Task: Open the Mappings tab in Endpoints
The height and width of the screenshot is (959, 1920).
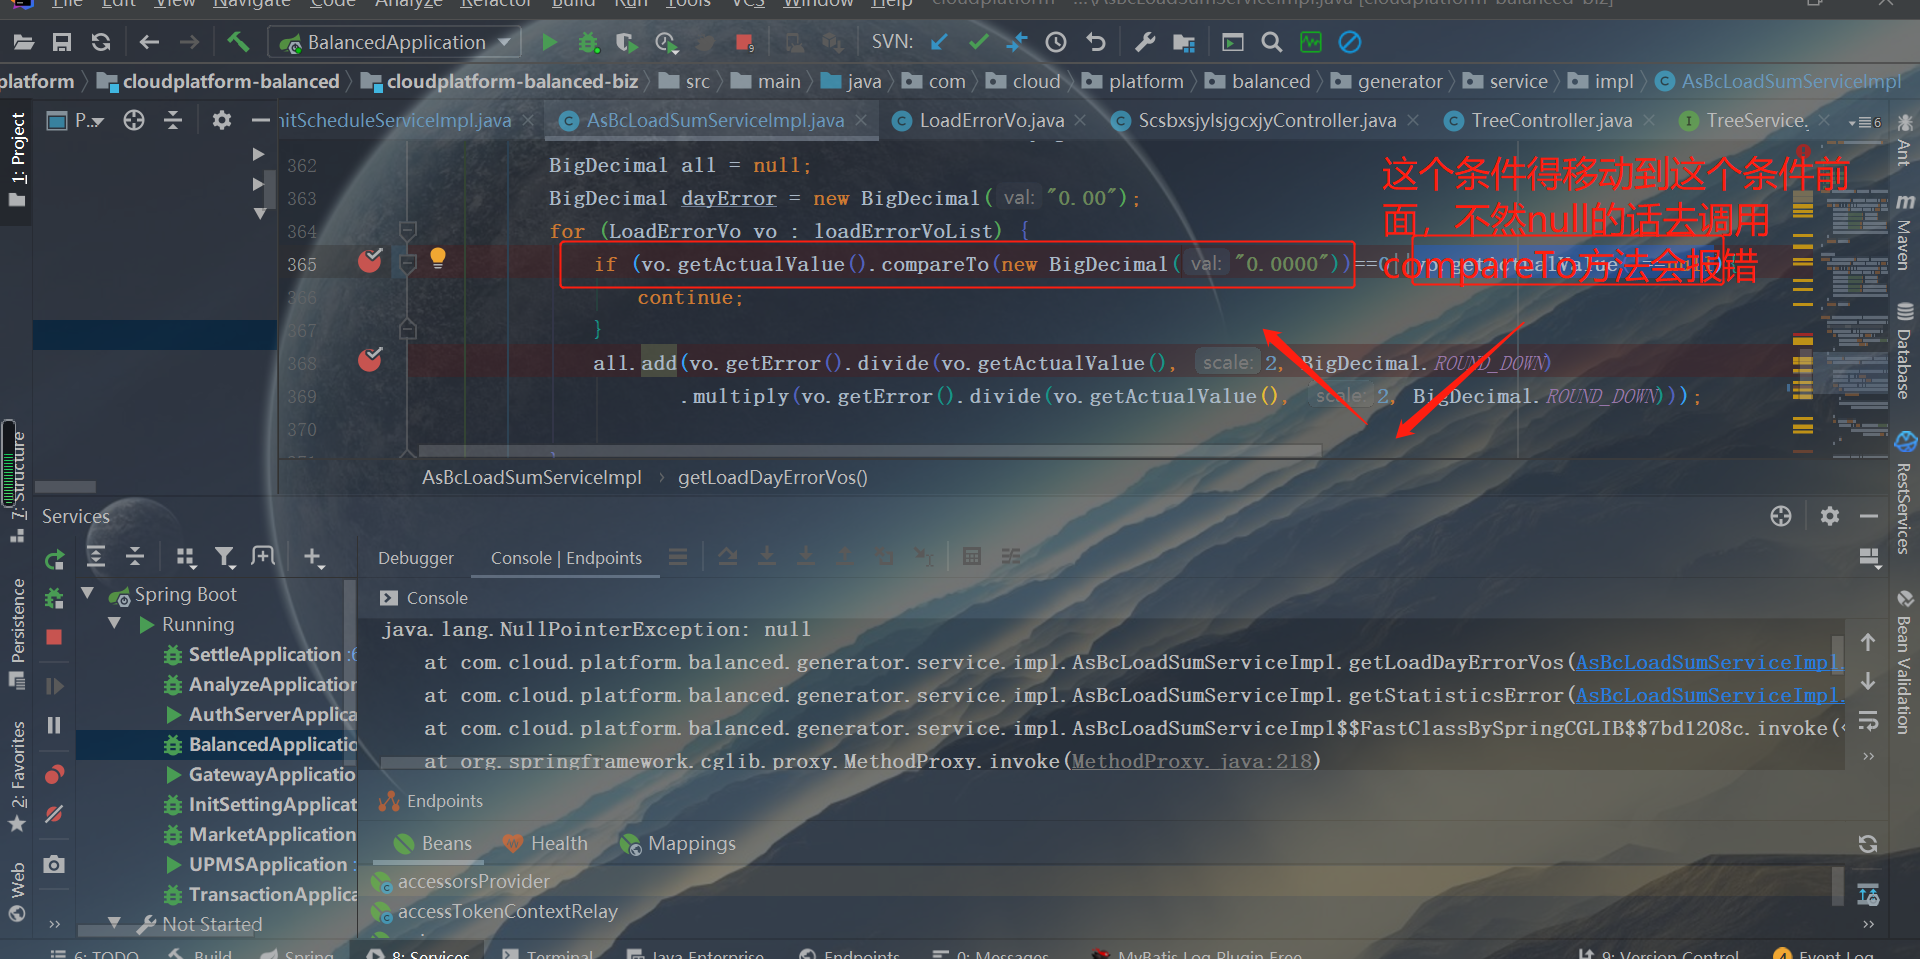Action: [x=678, y=844]
